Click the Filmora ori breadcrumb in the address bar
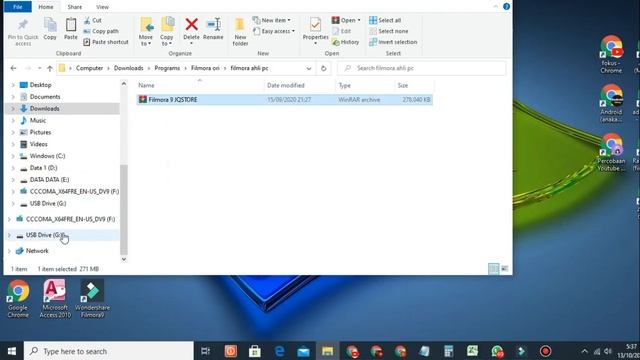640x360 pixels. pyautogui.click(x=205, y=68)
